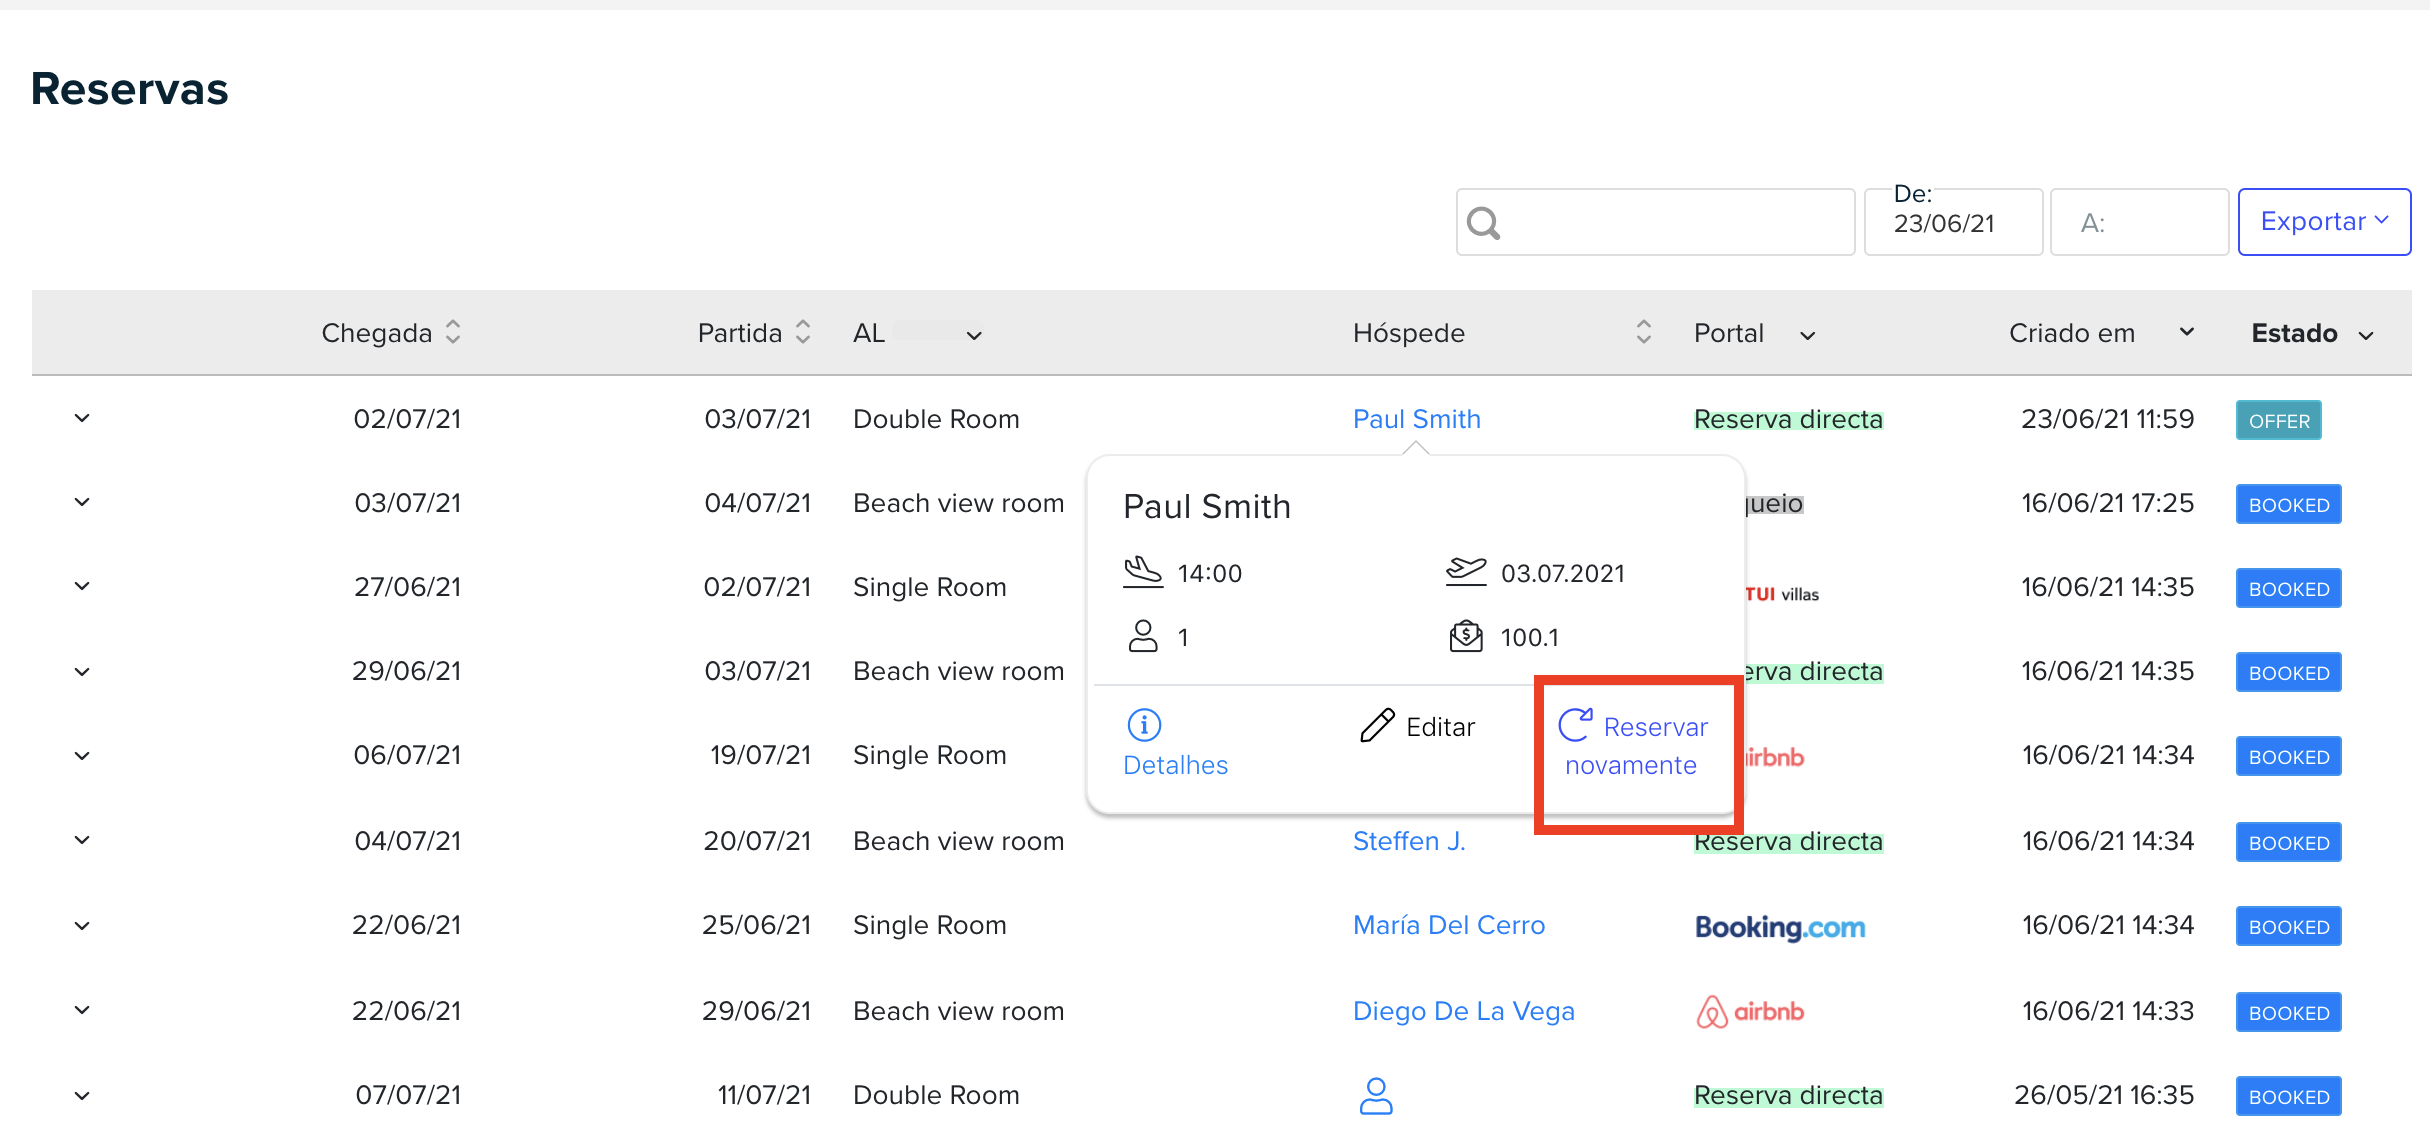
Task: Open the Portal filter dropdown
Action: click(1807, 335)
